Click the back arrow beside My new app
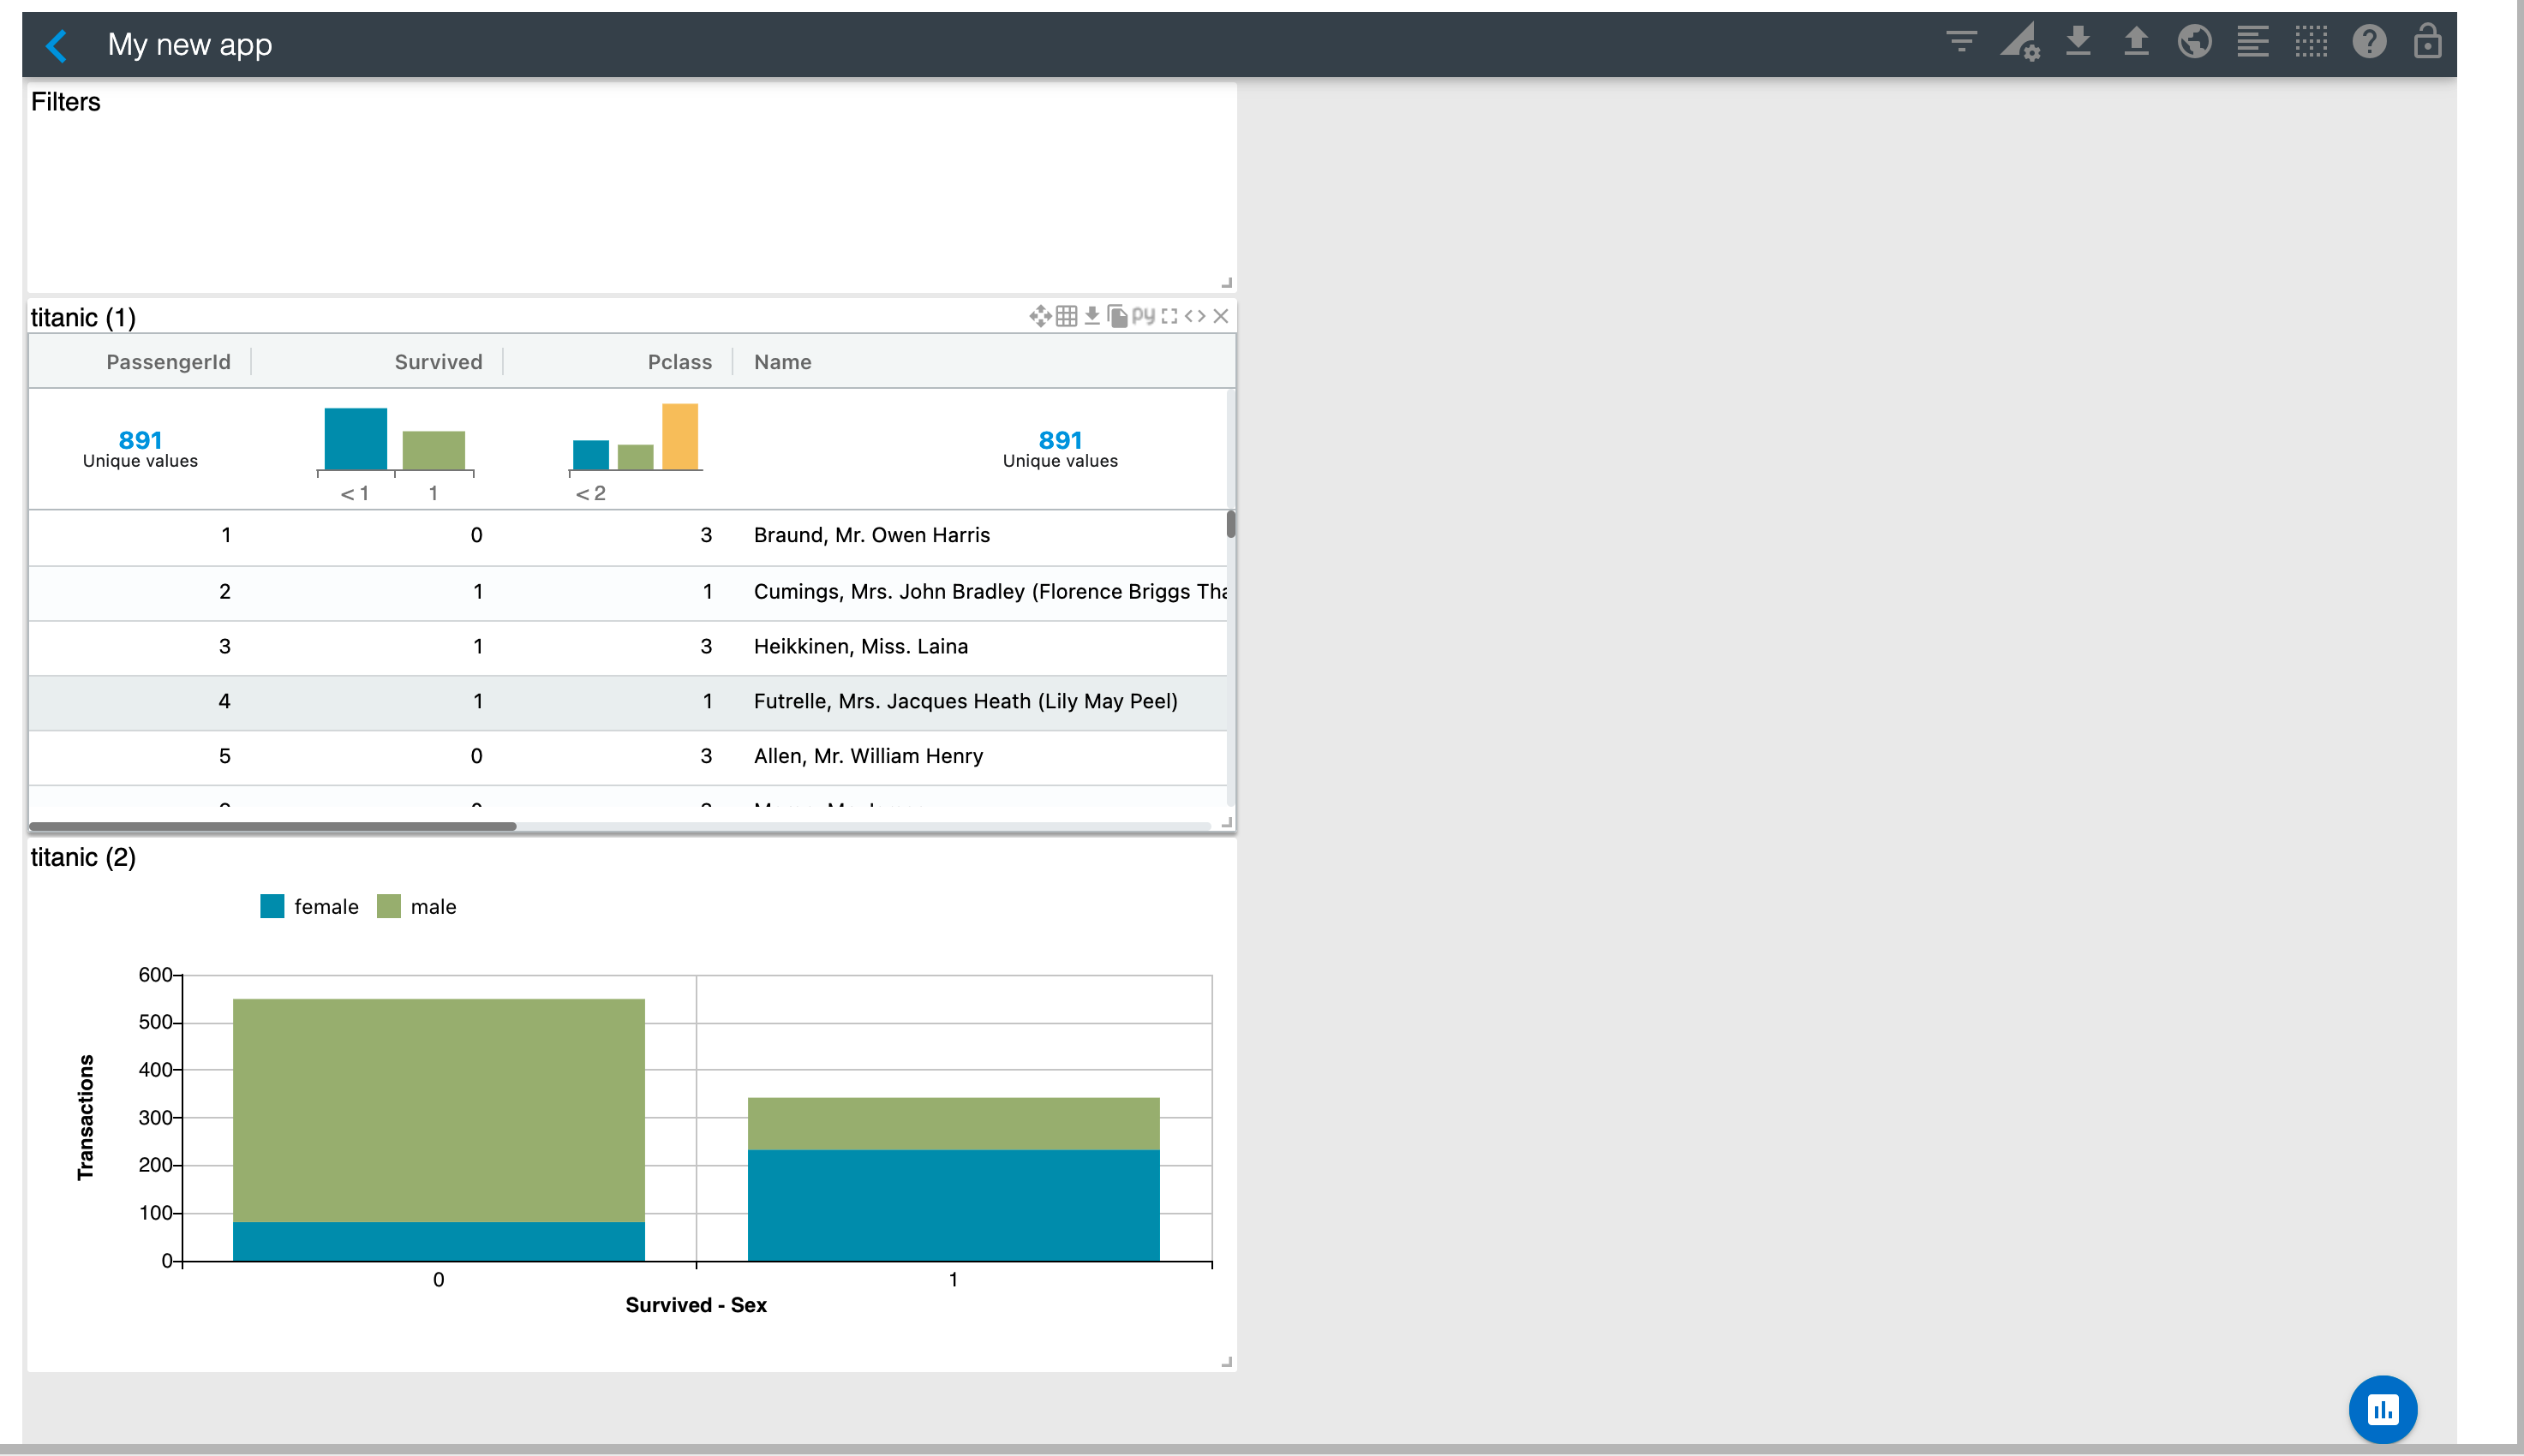Viewport: 2524px width, 1456px height. tap(57, 45)
